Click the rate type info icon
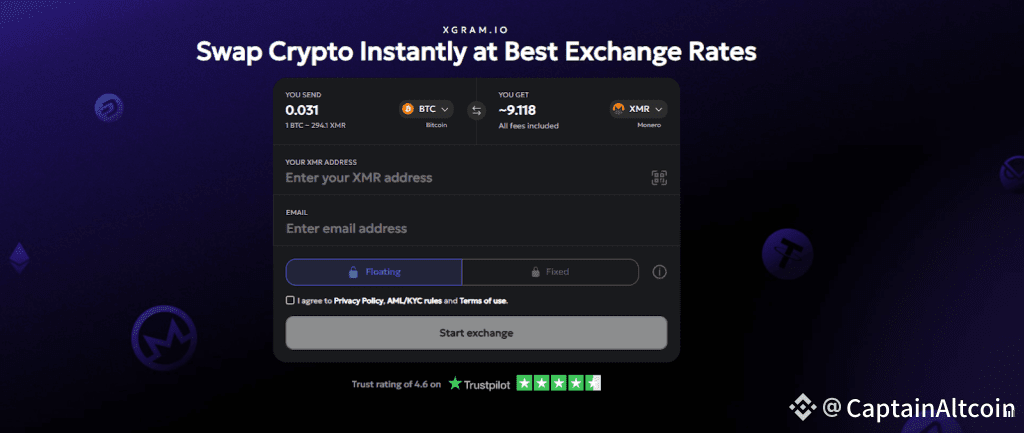1024x433 pixels. click(x=659, y=272)
